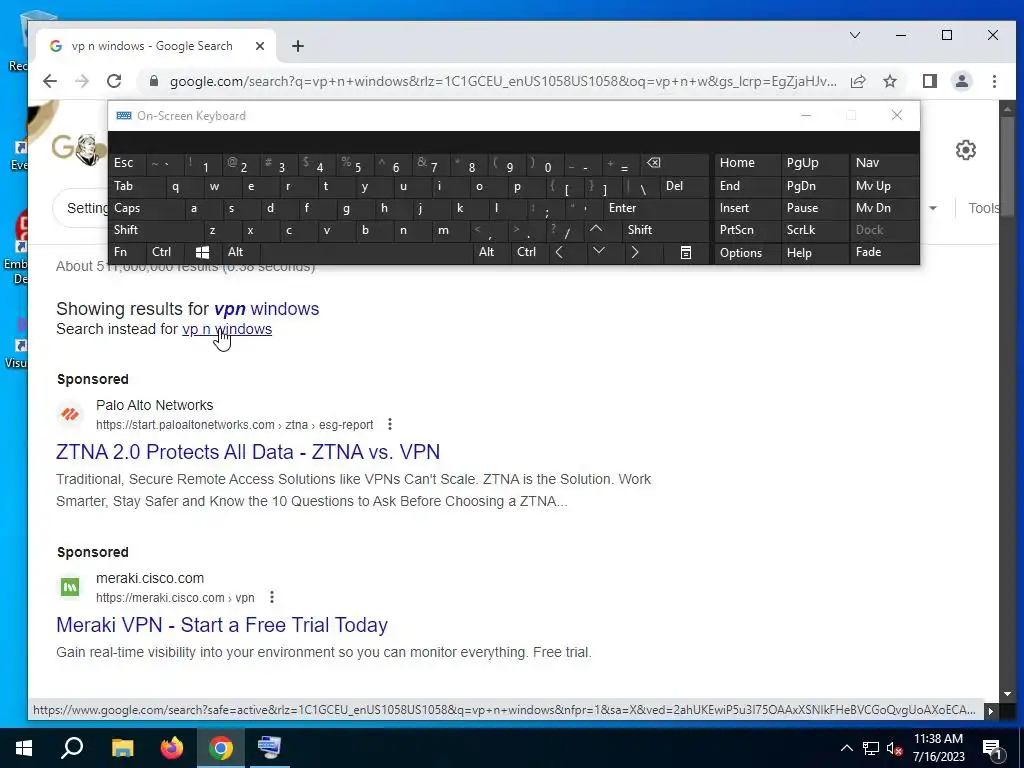Open options dots for Palo Alto ad
The height and width of the screenshot is (768, 1024).
pyautogui.click(x=390, y=424)
